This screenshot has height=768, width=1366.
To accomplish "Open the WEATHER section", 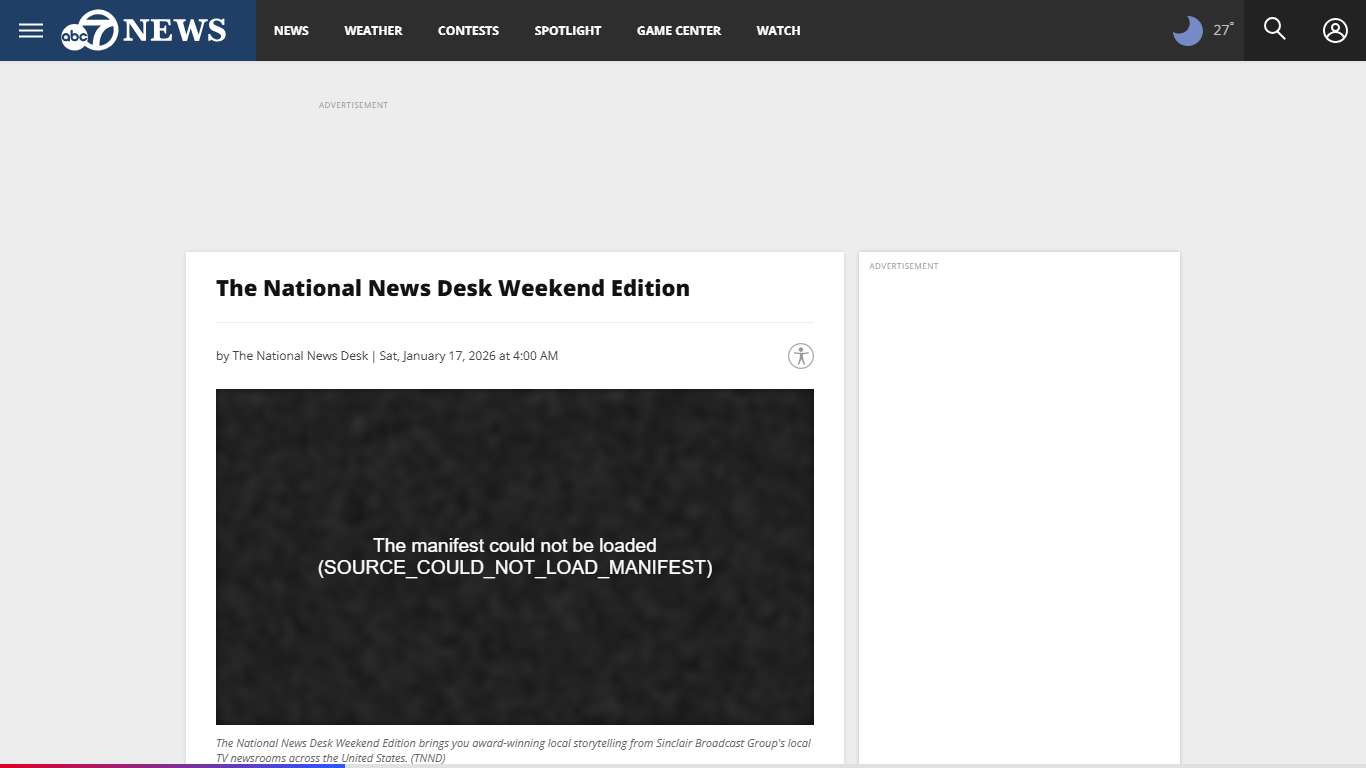I will 372,31.
